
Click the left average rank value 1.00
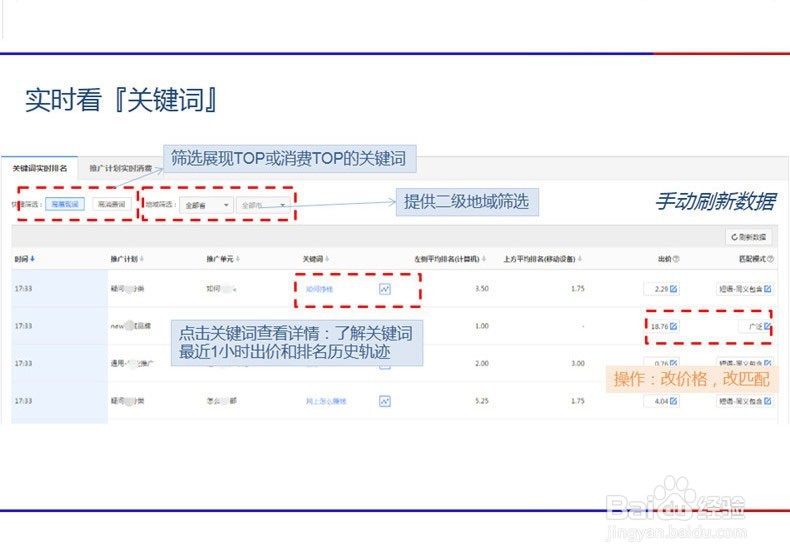[482, 326]
